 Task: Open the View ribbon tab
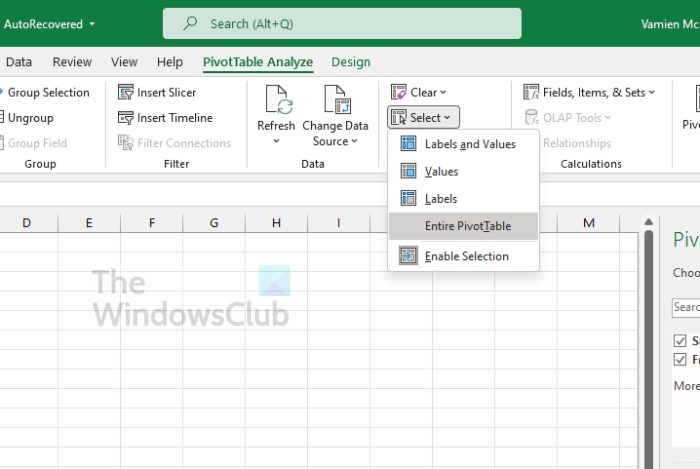124,62
